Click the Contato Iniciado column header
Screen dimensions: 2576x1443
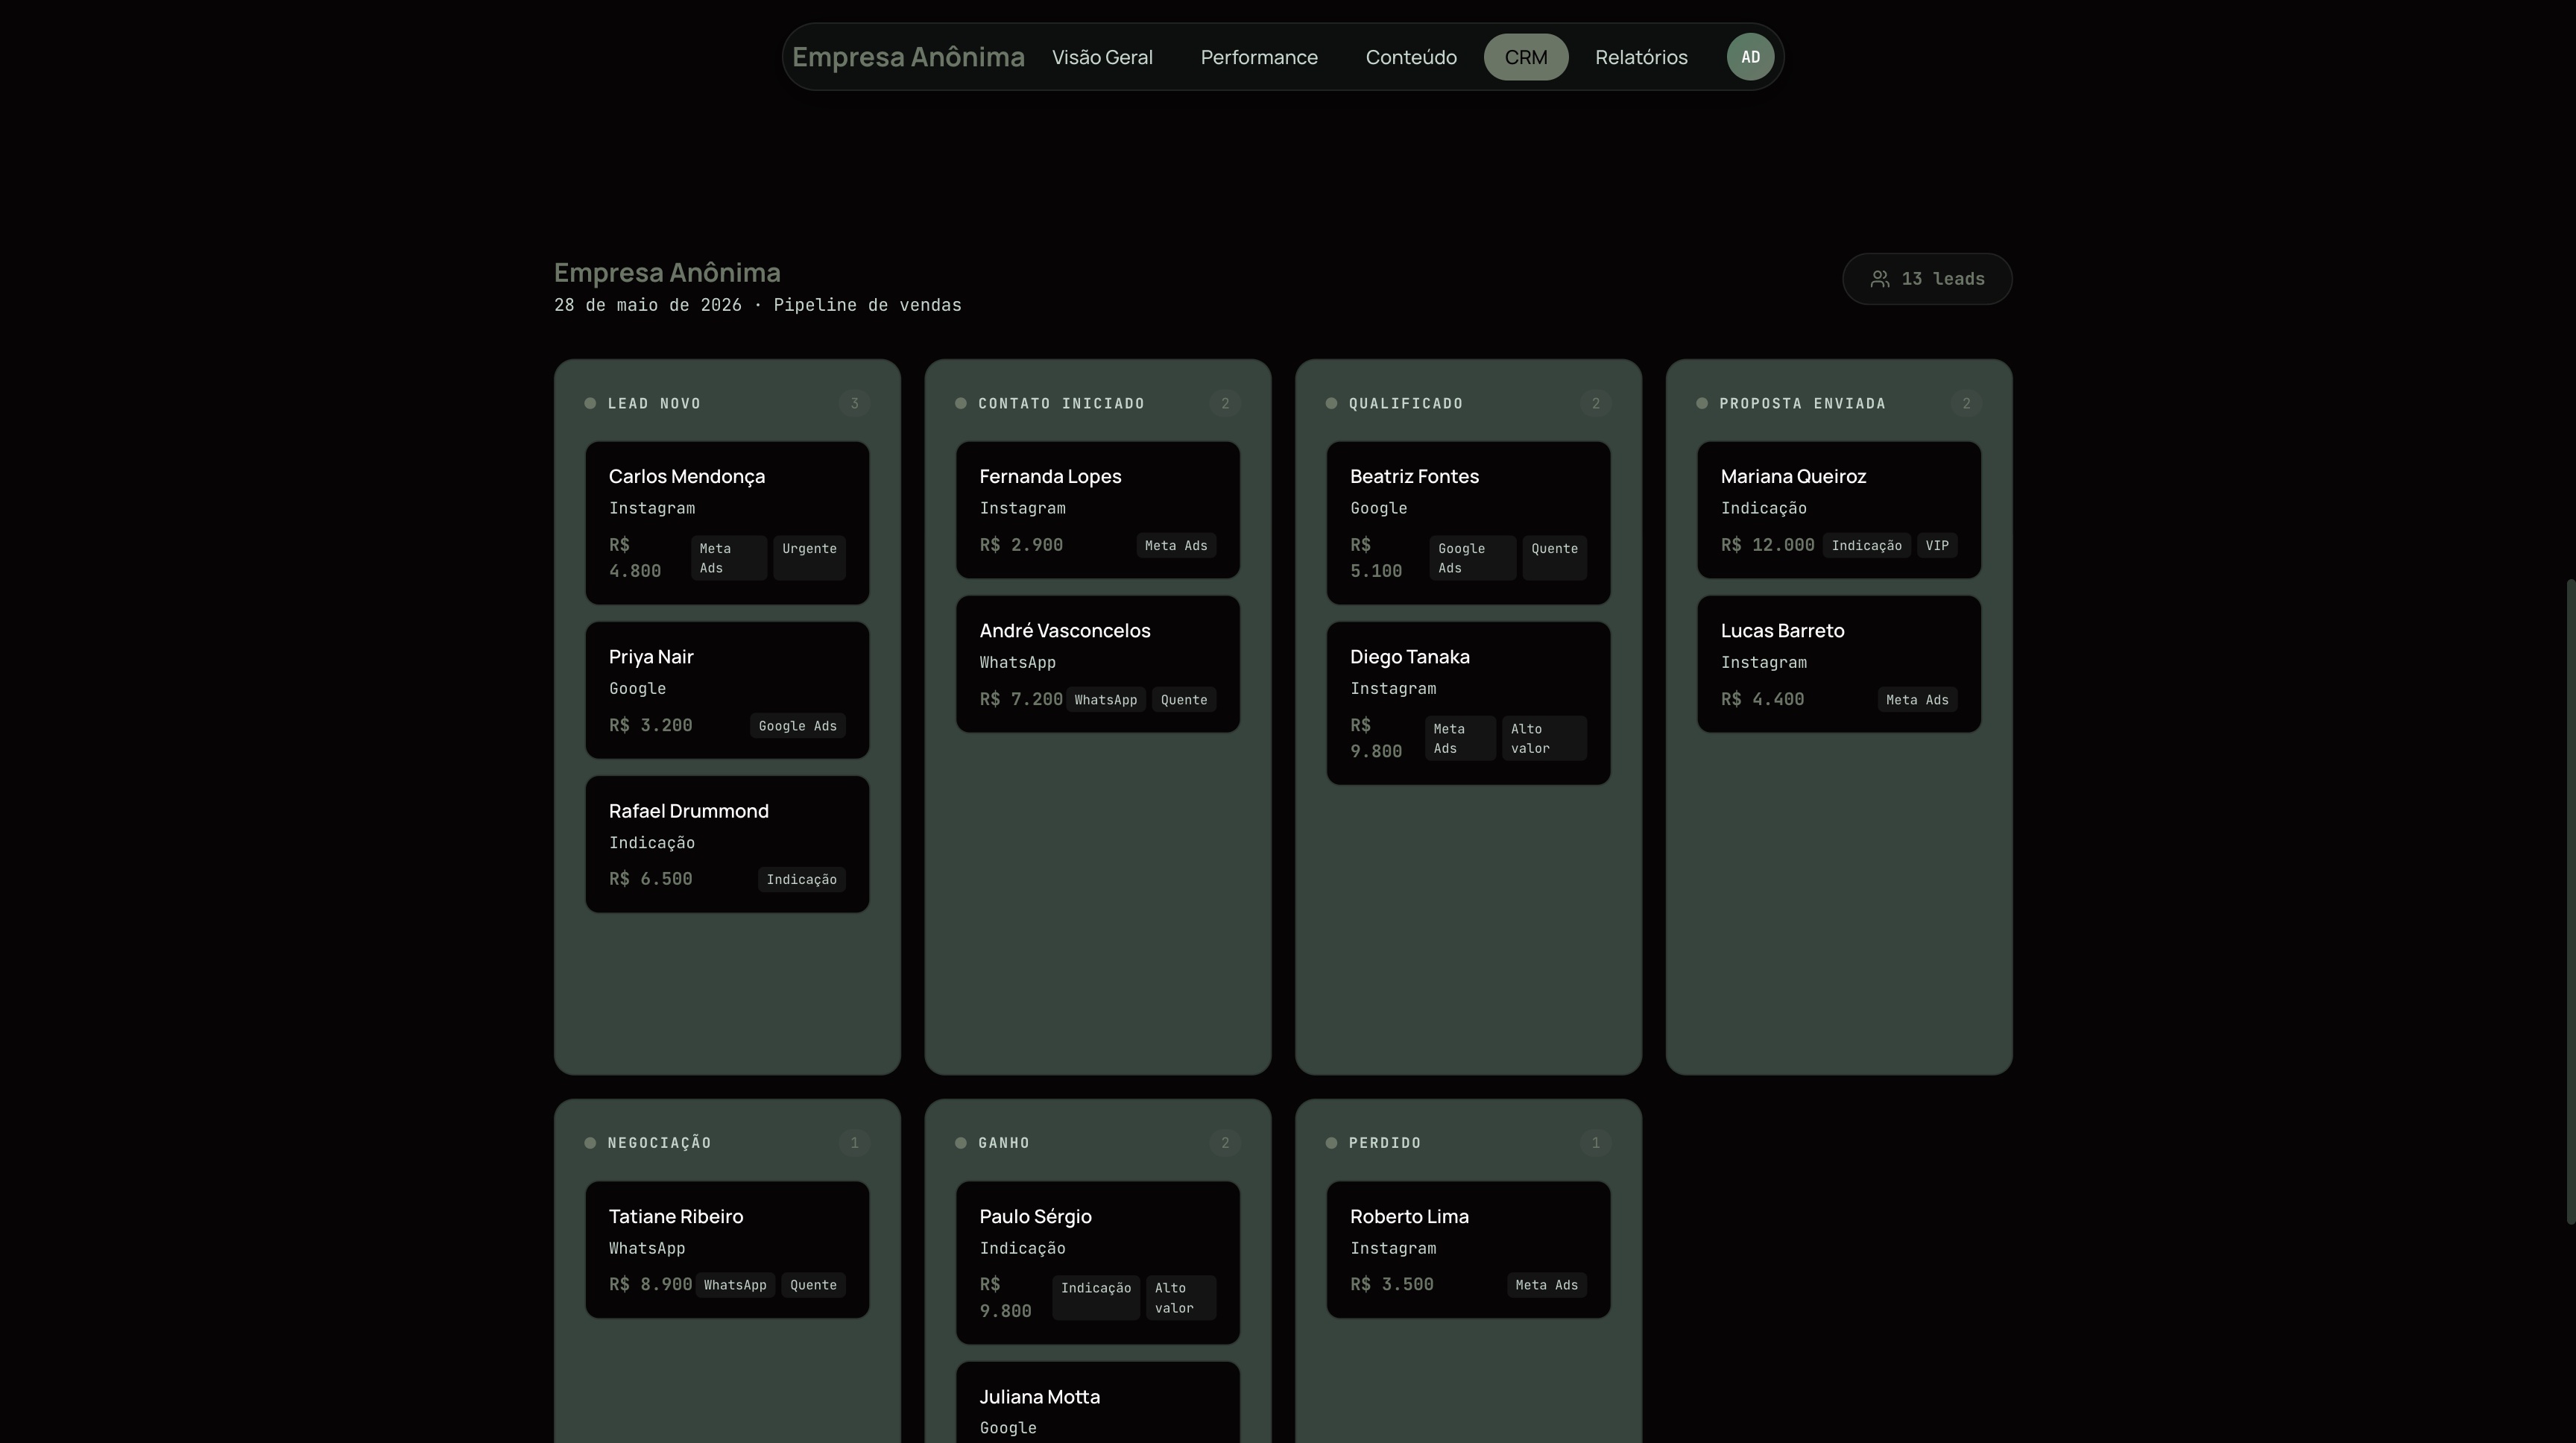(x=1061, y=403)
